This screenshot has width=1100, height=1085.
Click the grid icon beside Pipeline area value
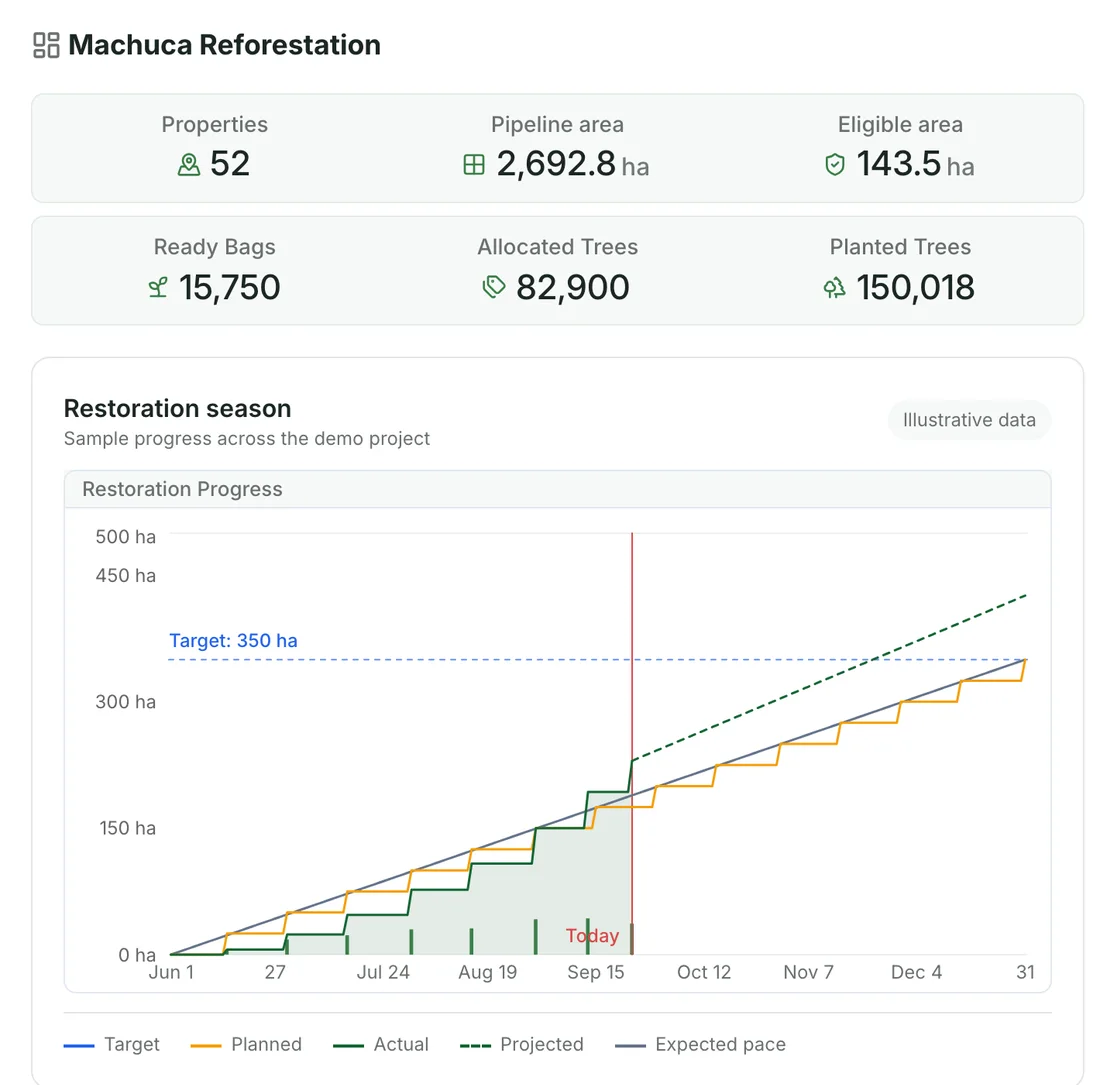[x=474, y=164]
